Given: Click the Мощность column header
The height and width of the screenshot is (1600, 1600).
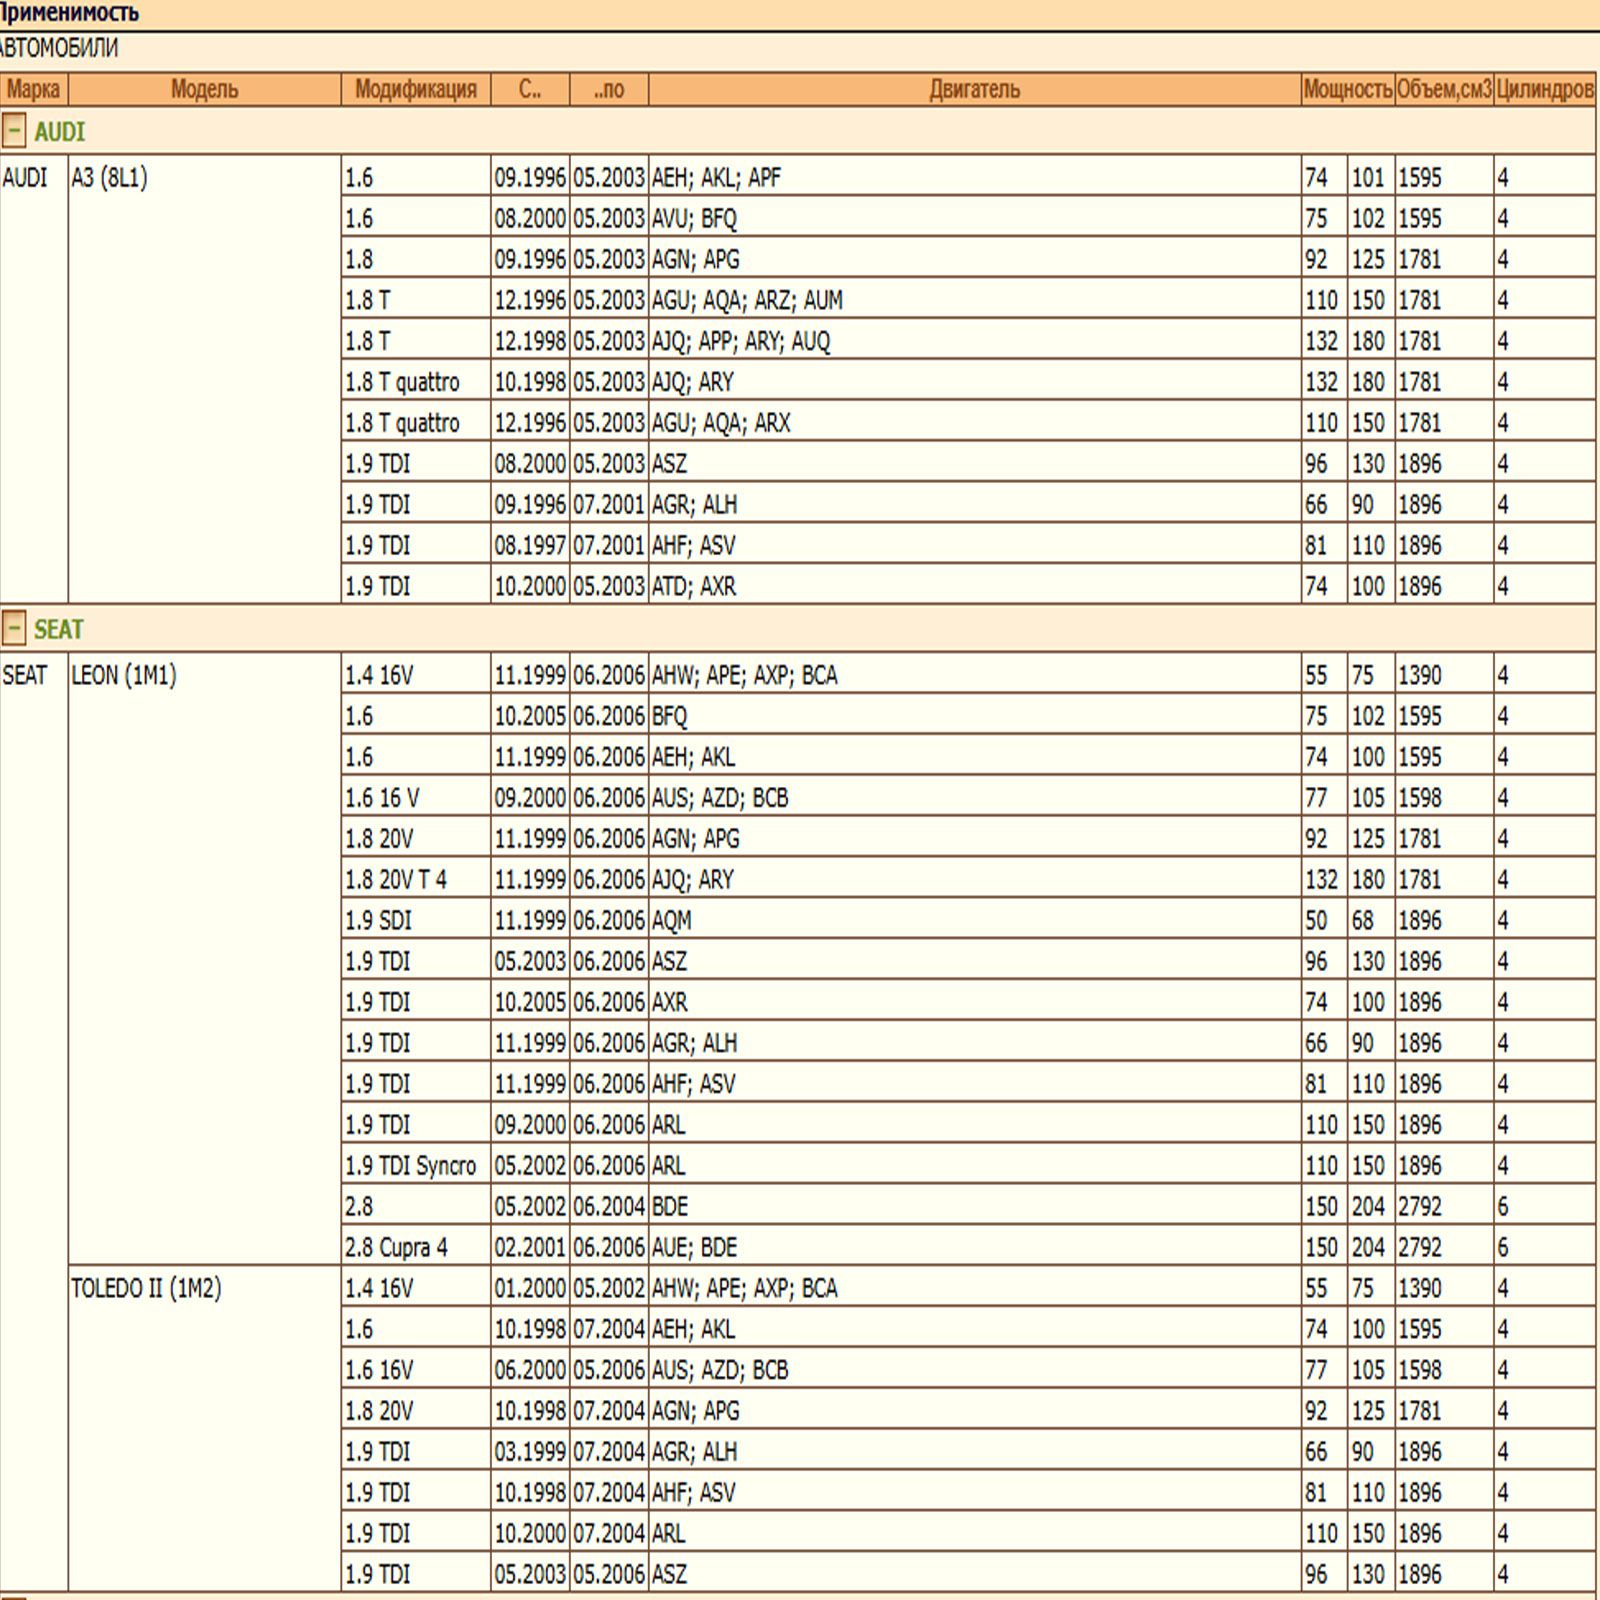Looking at the screenshot, I should pyautogui.click(x=1347, y=89).
